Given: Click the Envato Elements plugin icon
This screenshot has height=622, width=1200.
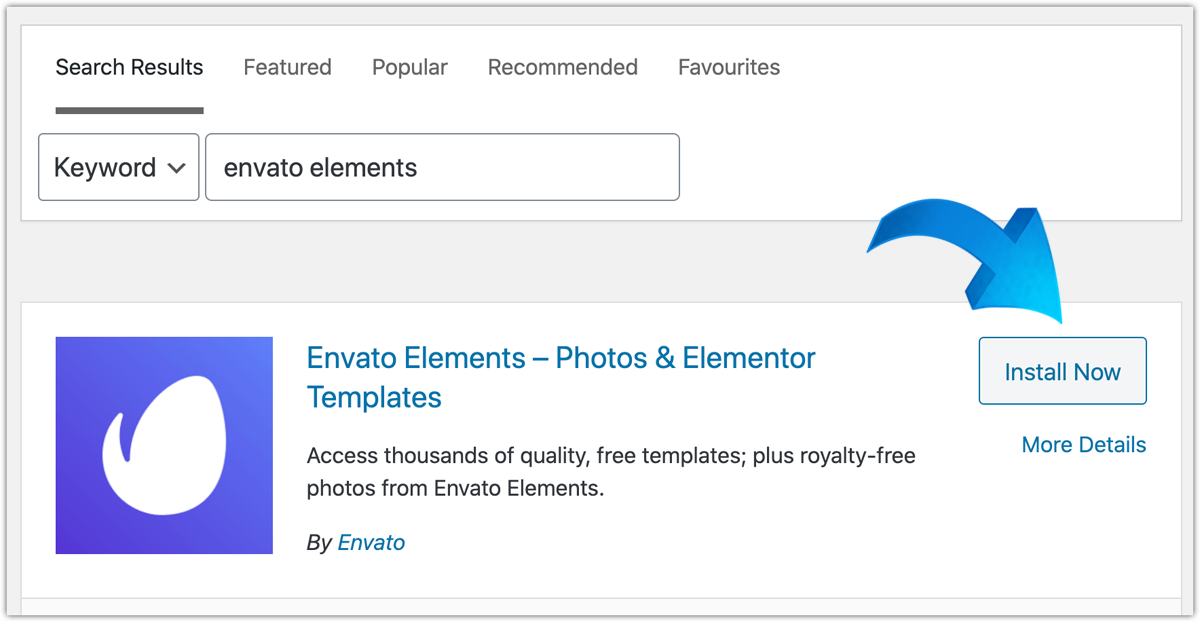Looking at the screenshot, I should 164,445.
